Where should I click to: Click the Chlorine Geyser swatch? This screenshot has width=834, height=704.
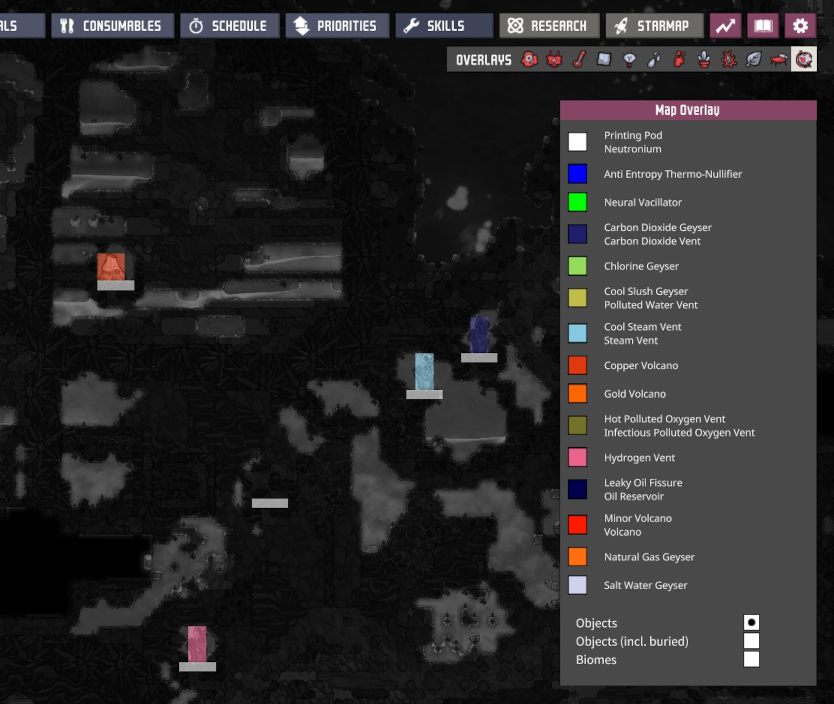point(577,266)
